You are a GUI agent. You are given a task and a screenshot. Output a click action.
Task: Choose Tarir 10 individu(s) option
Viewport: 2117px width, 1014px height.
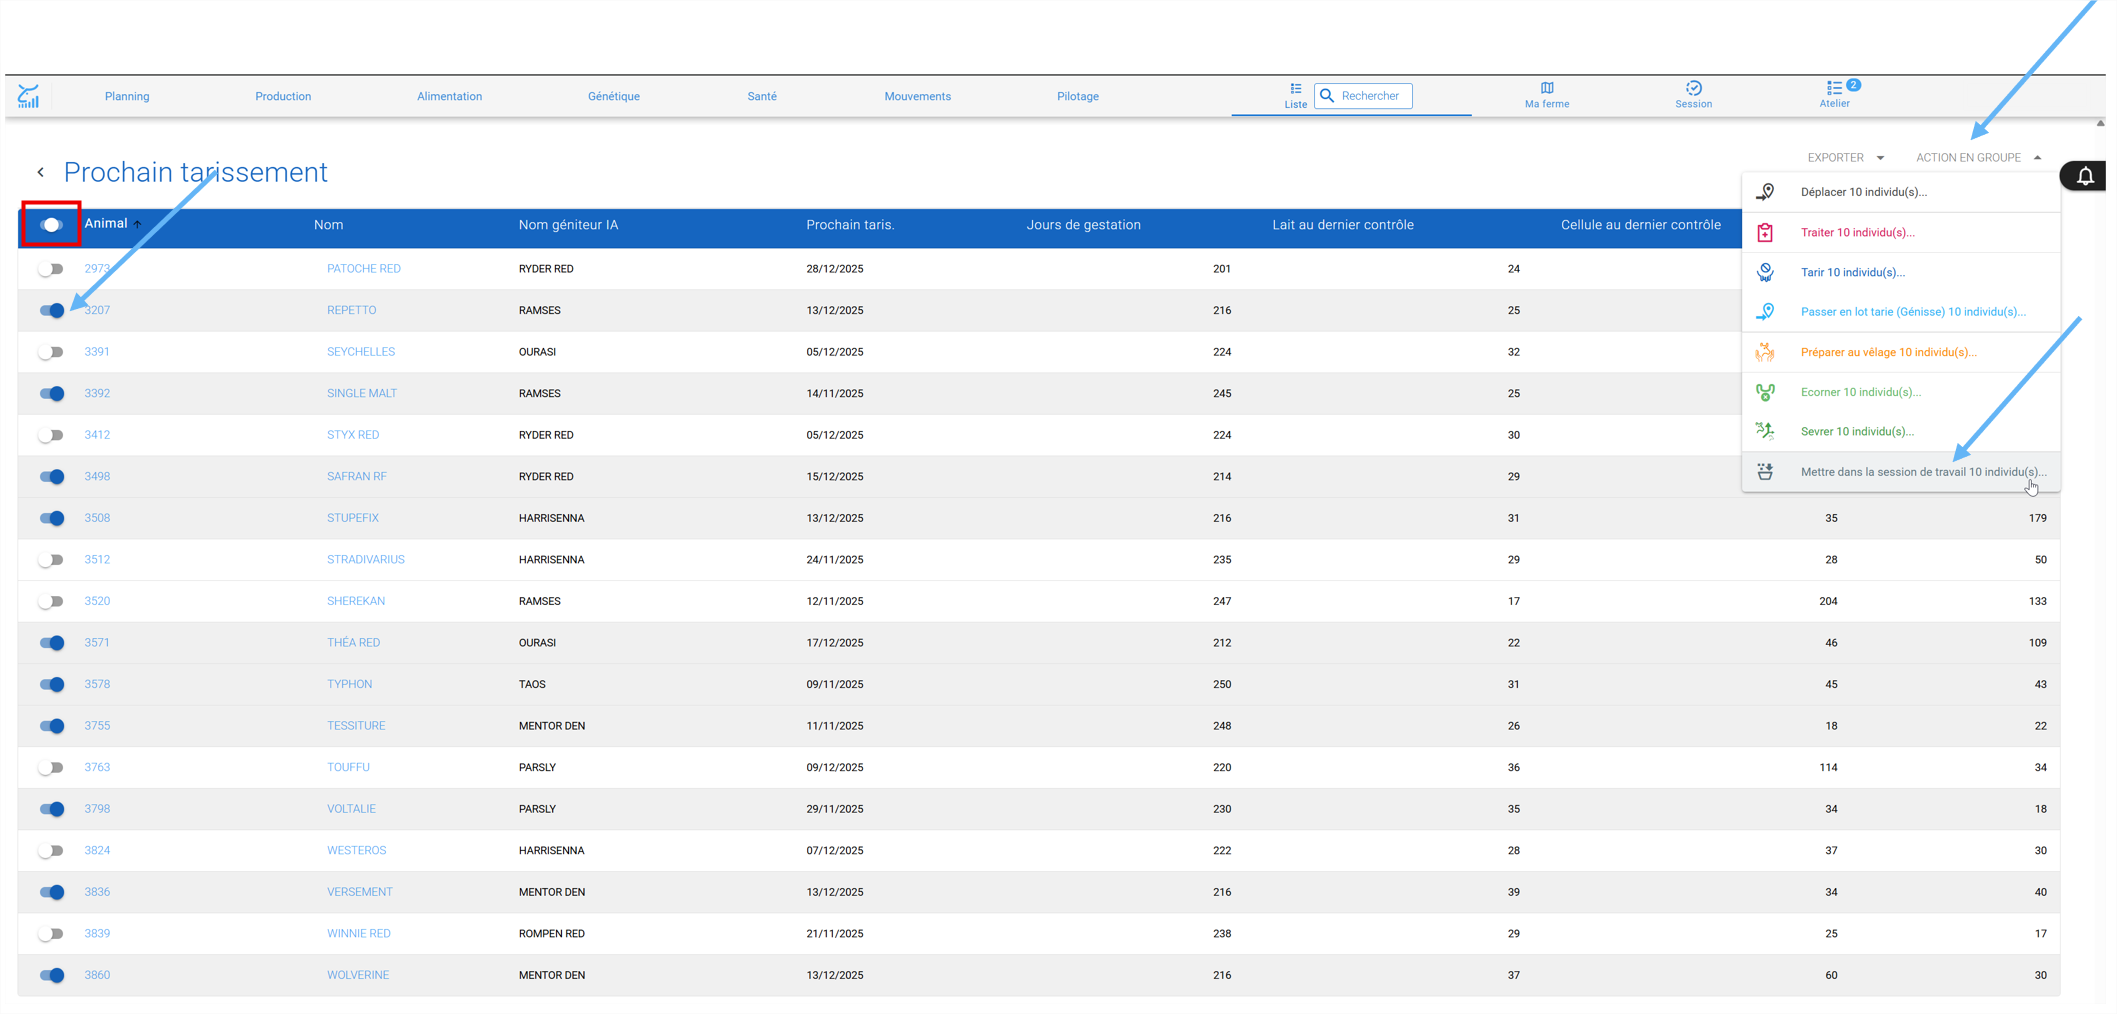click(x=1900, y=272)
